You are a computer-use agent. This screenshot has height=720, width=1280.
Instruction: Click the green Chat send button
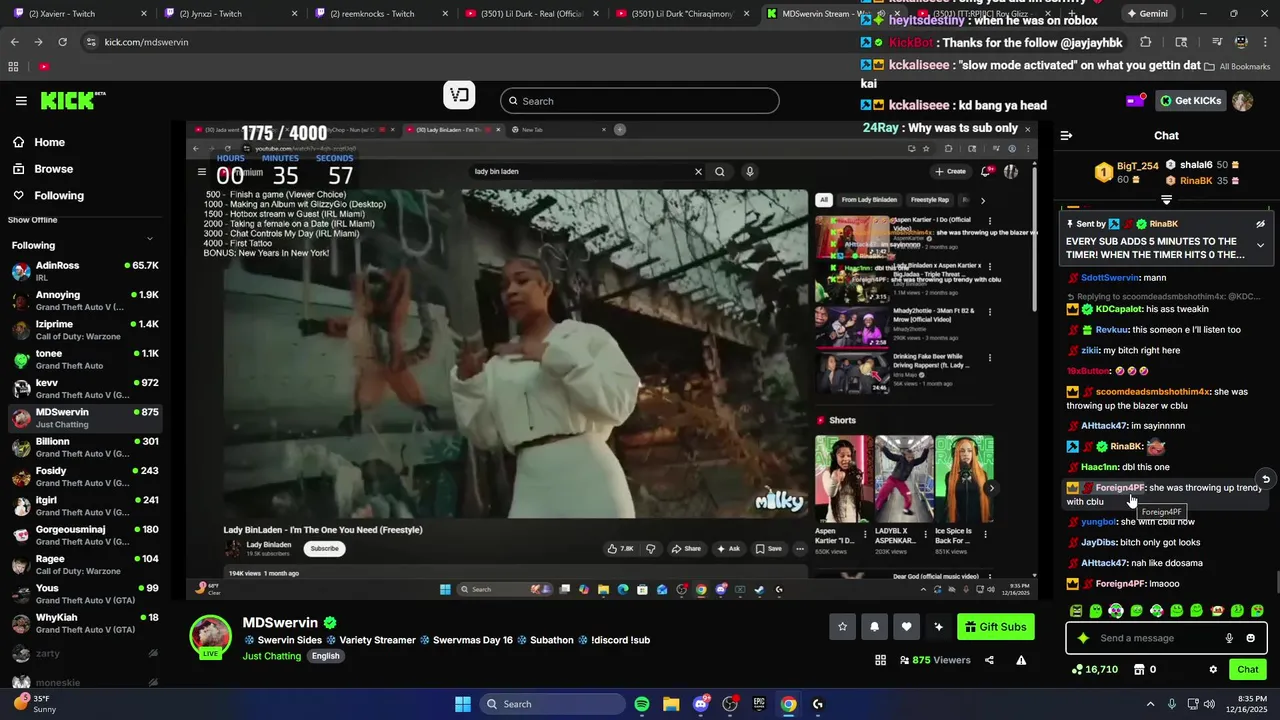tap(1248, 670)
